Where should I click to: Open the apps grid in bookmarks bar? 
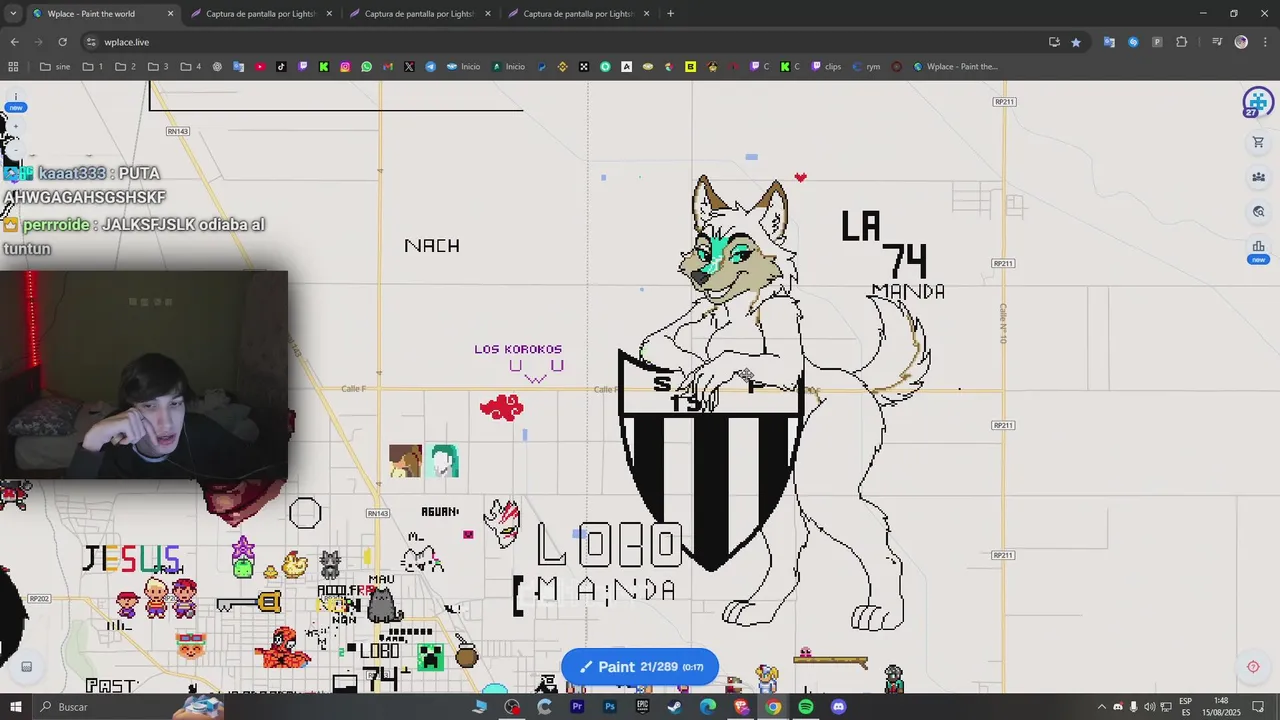(13, 67)
